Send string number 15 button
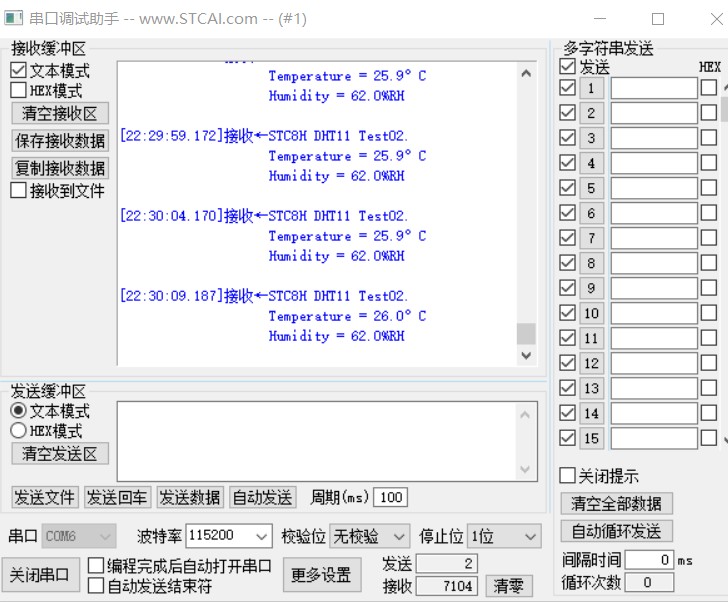The height and width of the screenshot is (602, 728). (x=592, y=438)
